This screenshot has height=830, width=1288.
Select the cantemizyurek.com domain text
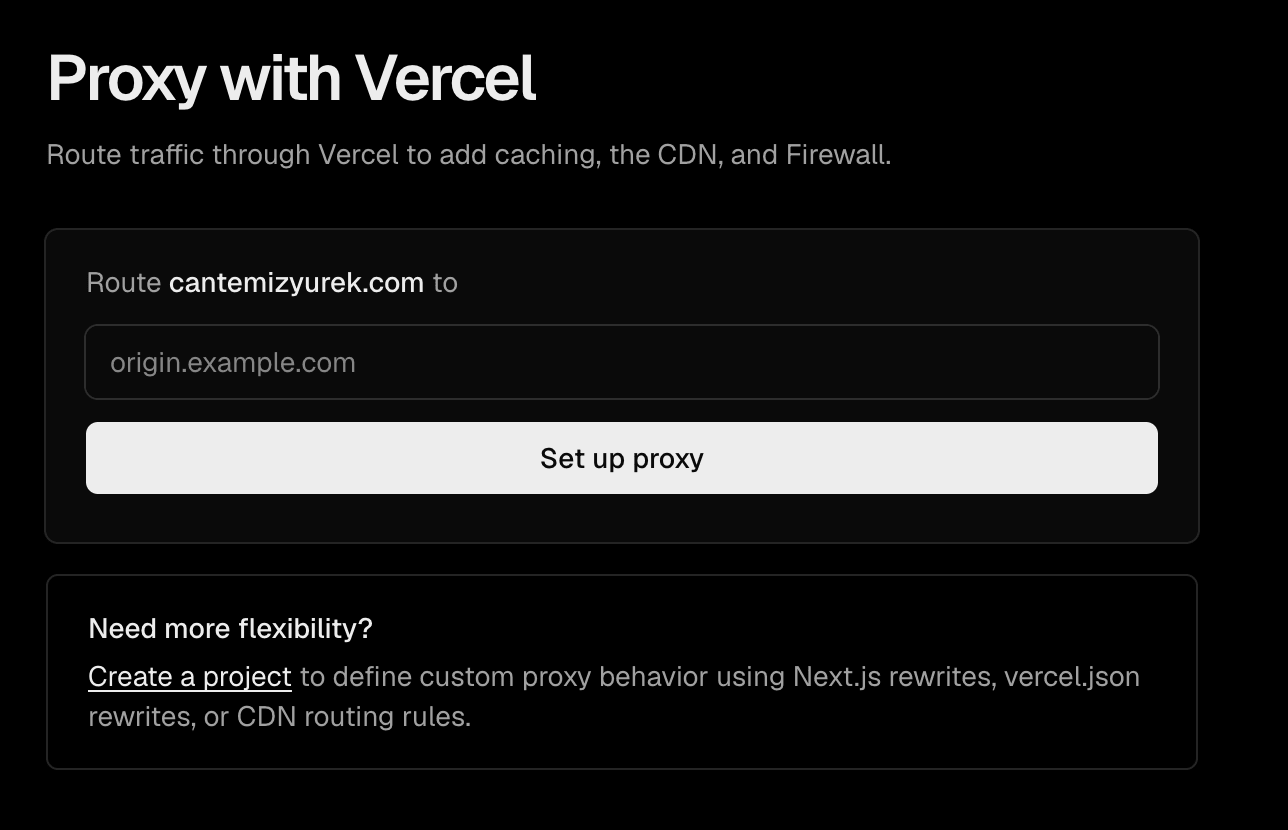click(x=296, y=283)
